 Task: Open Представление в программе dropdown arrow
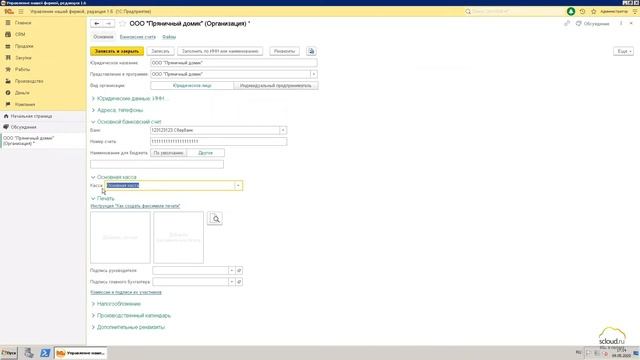tap(313, 74)
